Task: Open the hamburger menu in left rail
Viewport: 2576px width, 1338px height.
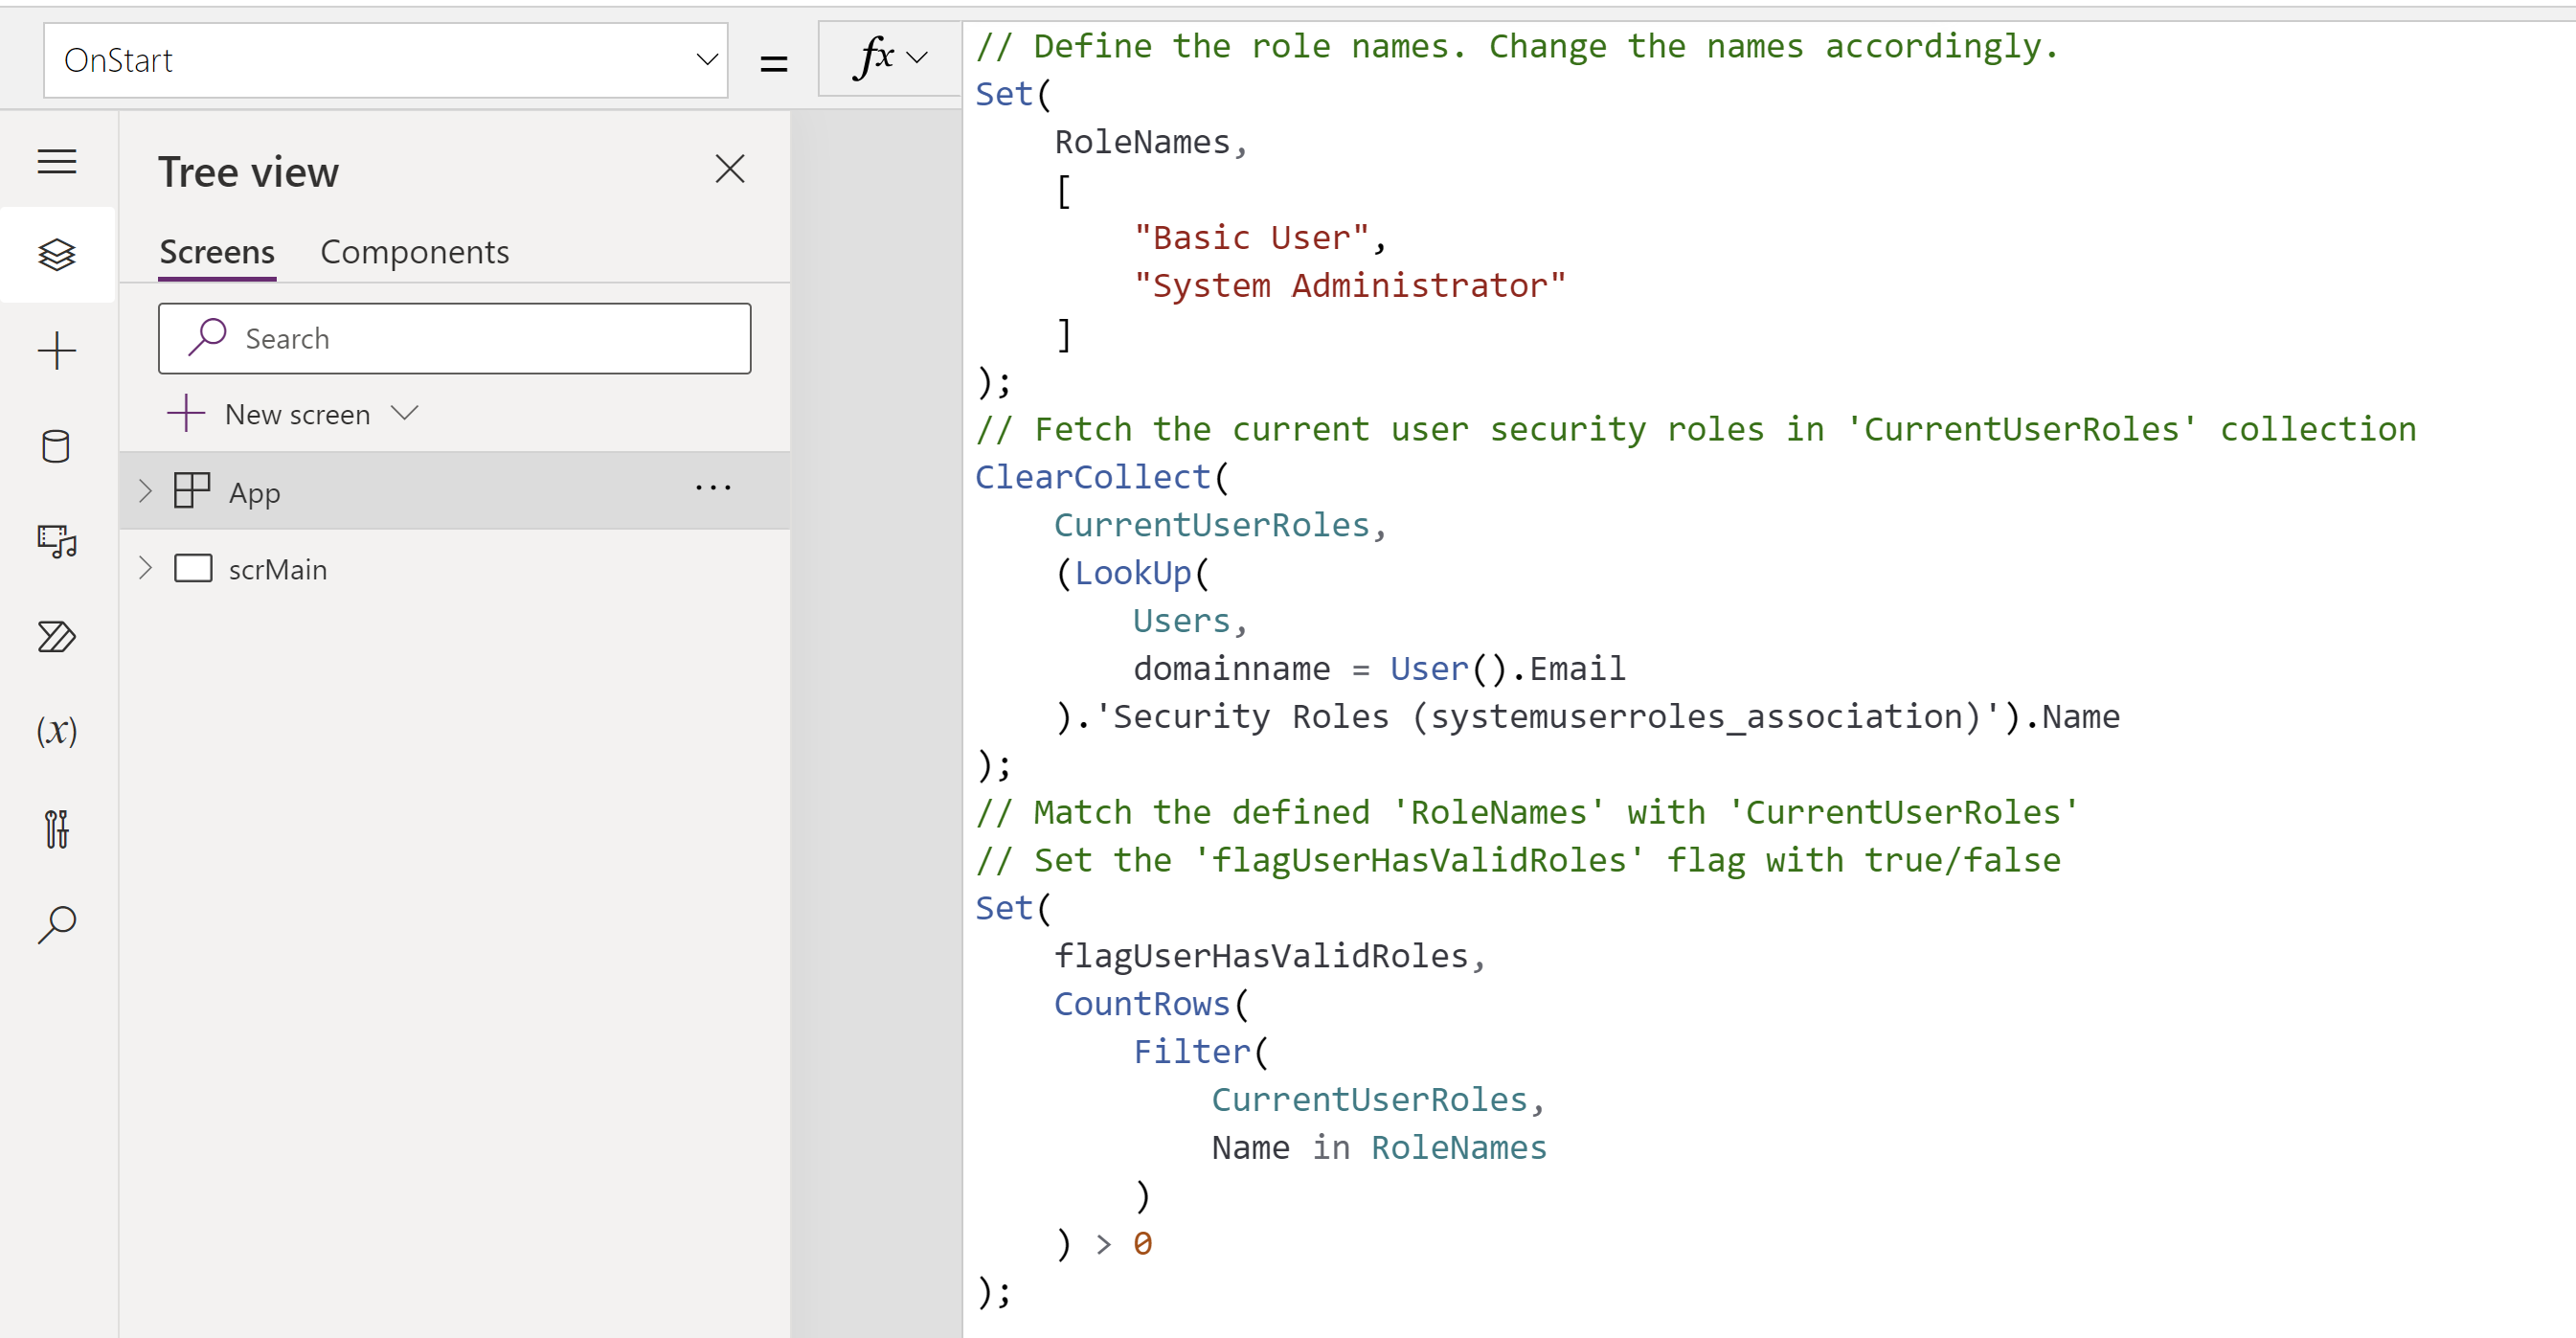Action: [57, 161]
